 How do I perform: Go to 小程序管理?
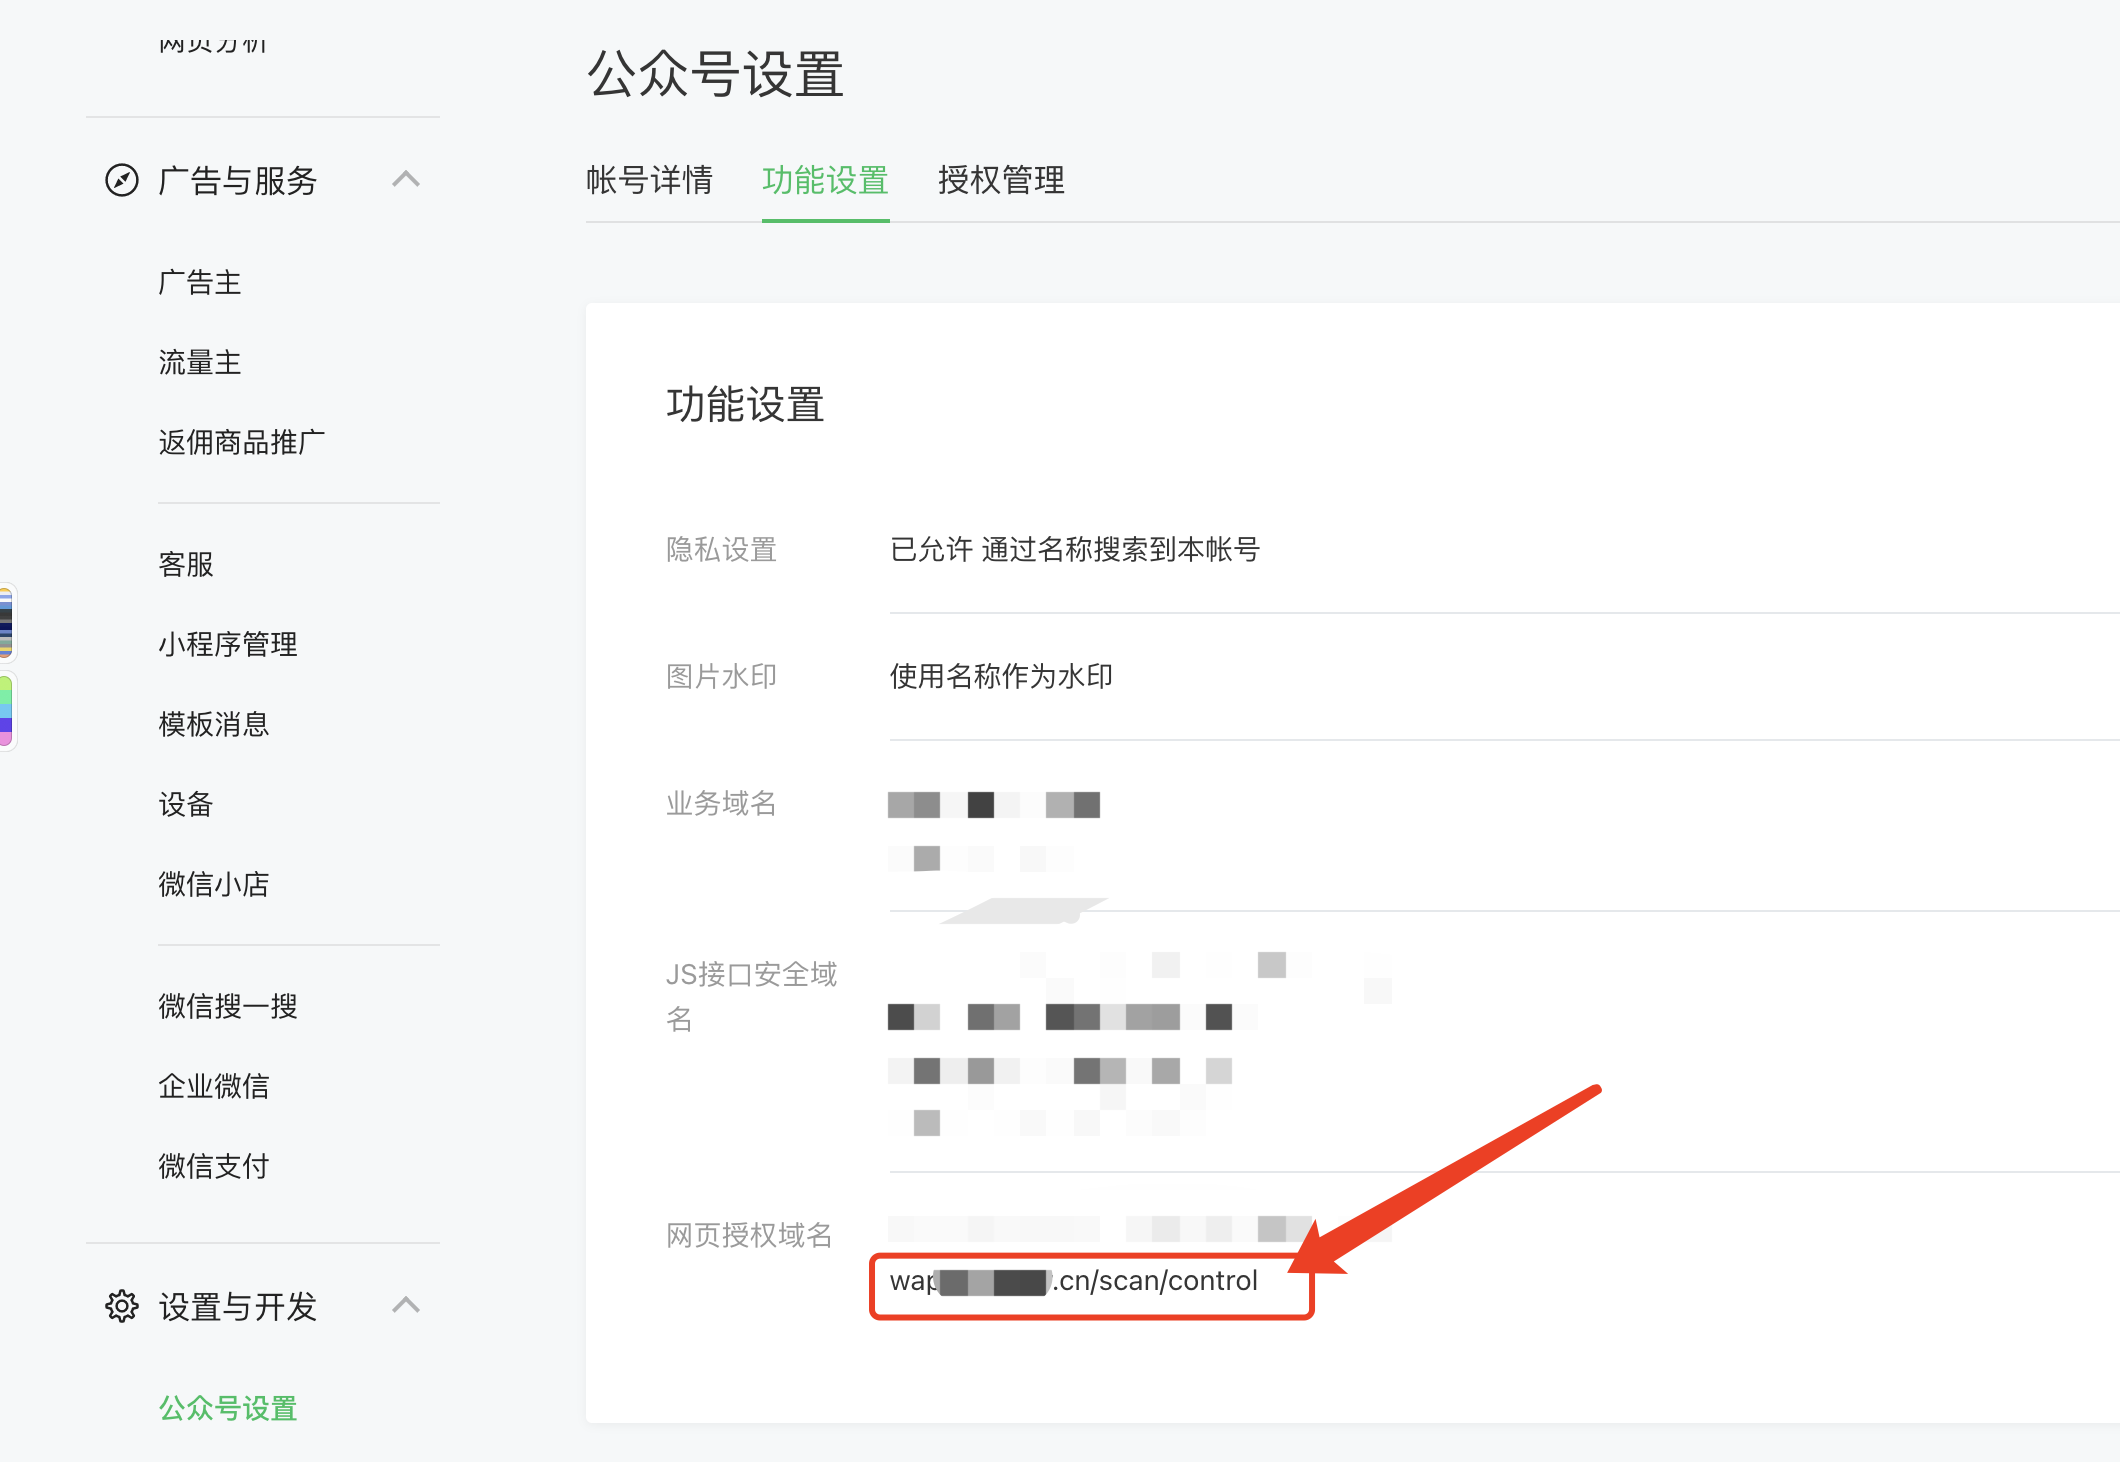click(x=227, y=644)
